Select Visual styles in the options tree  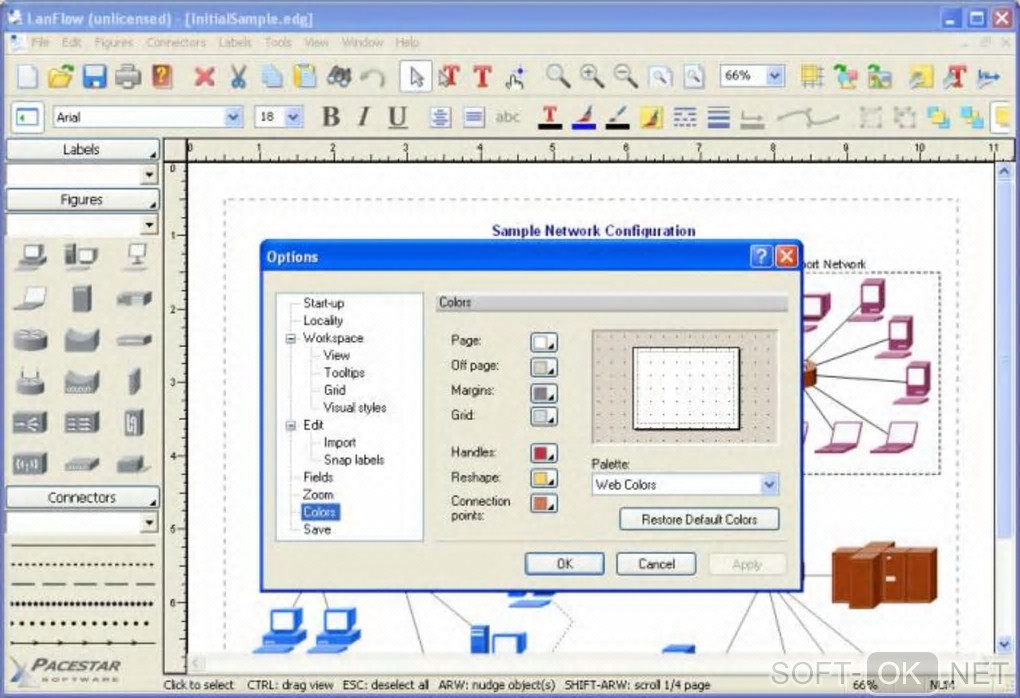click(x=355, y=408)
